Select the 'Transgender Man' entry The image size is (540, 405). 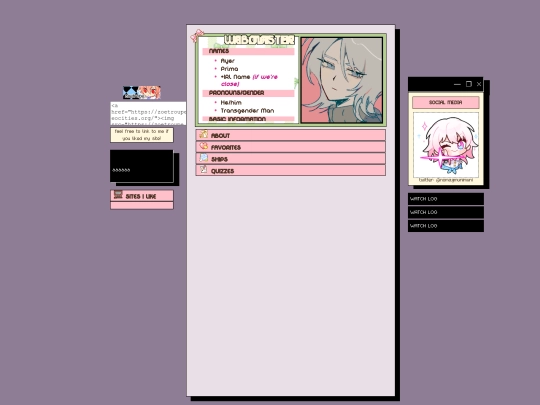tap(247, 111)
